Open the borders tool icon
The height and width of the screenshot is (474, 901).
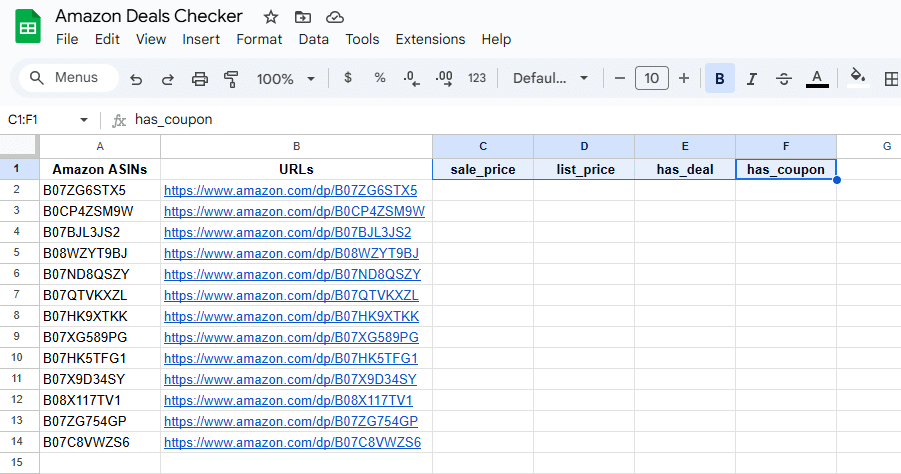pos(891,78)
